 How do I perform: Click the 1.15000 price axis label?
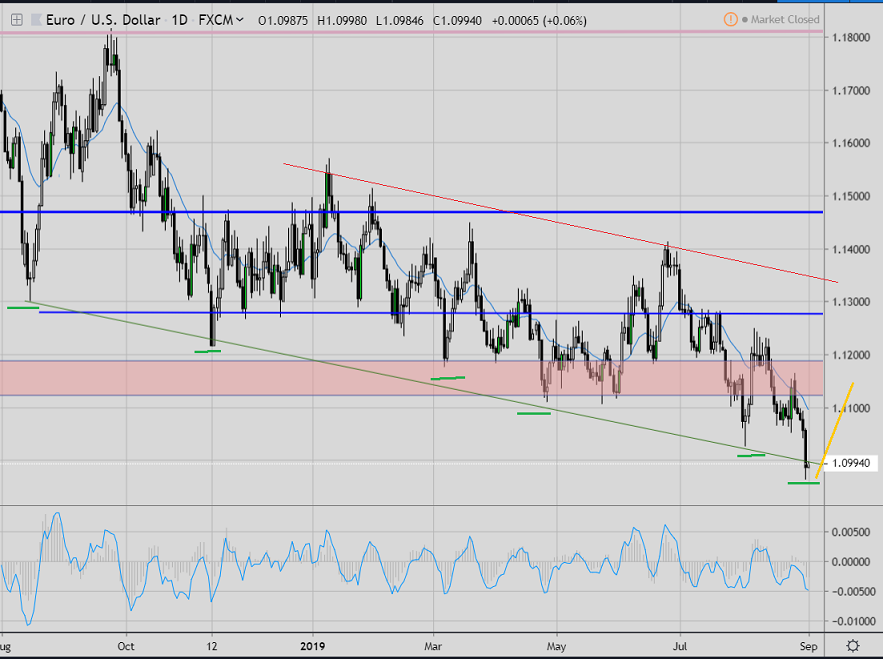pos(851,197)
